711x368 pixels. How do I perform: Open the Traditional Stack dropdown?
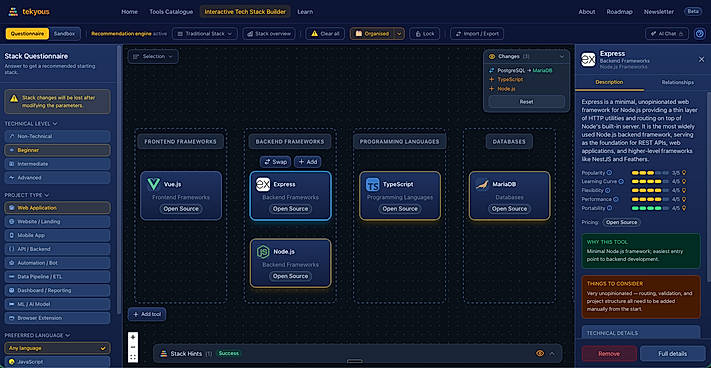point(205,34)
